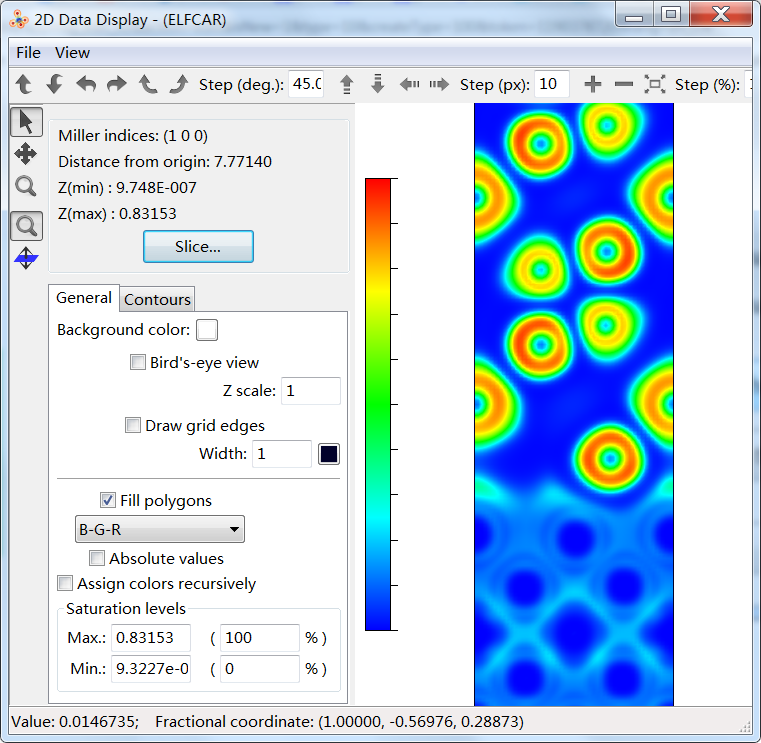The width and height of the screenshot is (761, 743).
Task: Click the move left translation arrow
Action: point(409,84)
